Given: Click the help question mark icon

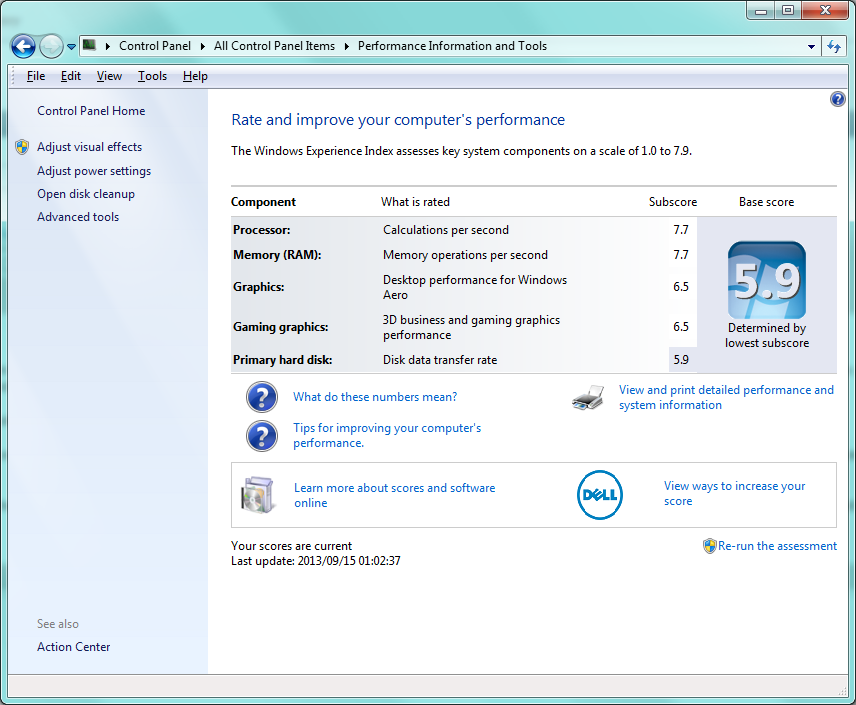Looking at the screenshot, I should point(837,99).
